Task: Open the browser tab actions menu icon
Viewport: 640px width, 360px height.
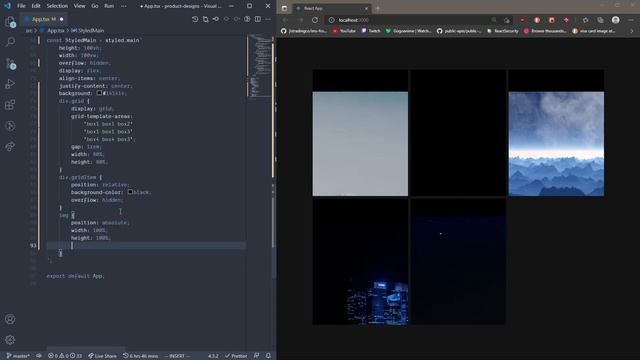Action: click(284, 8)
